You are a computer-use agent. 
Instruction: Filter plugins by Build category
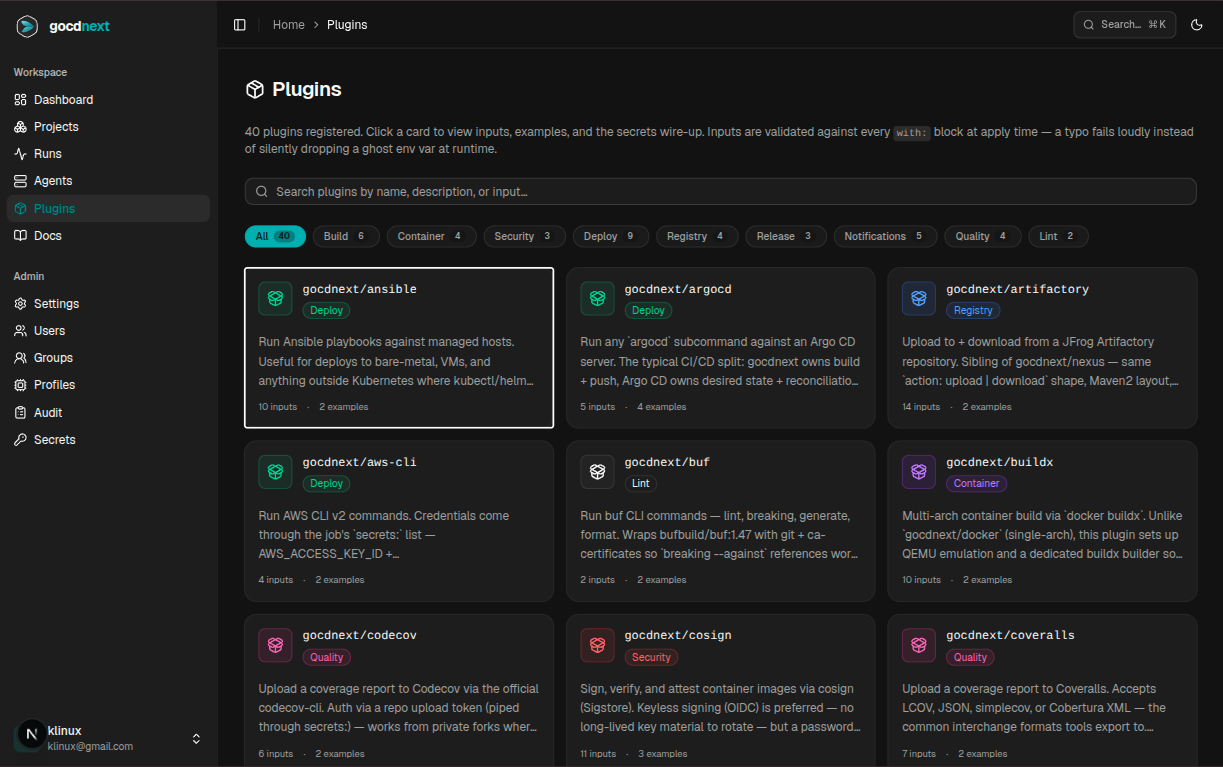(x=346, y=236)
